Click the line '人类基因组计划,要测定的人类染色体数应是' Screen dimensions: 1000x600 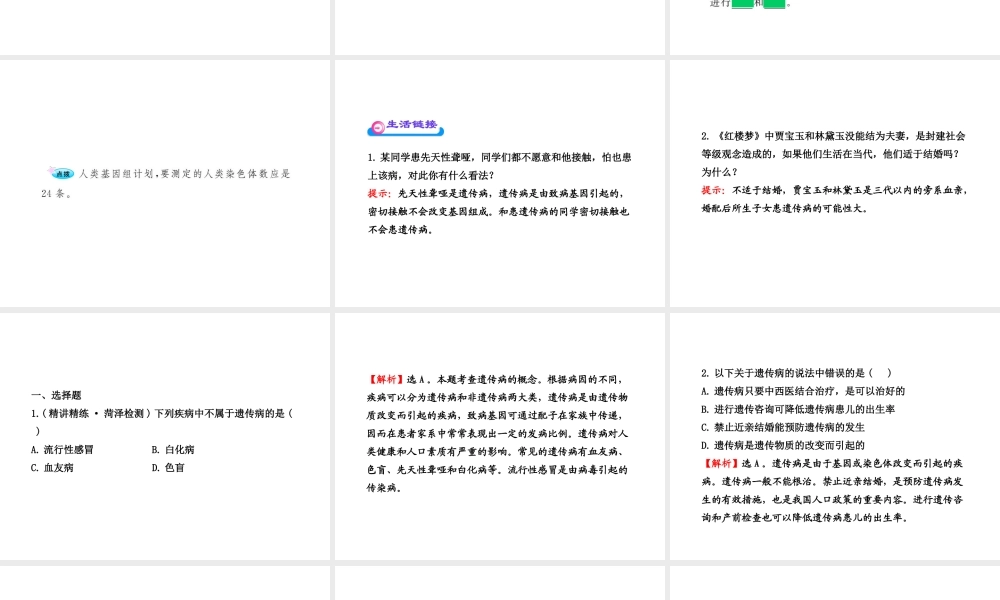coord(185,173)
